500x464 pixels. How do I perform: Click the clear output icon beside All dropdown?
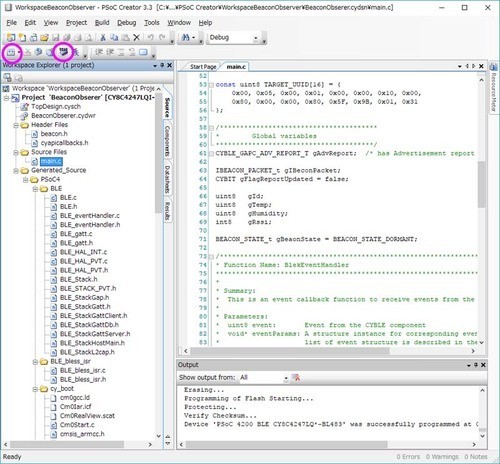[296, 377]
